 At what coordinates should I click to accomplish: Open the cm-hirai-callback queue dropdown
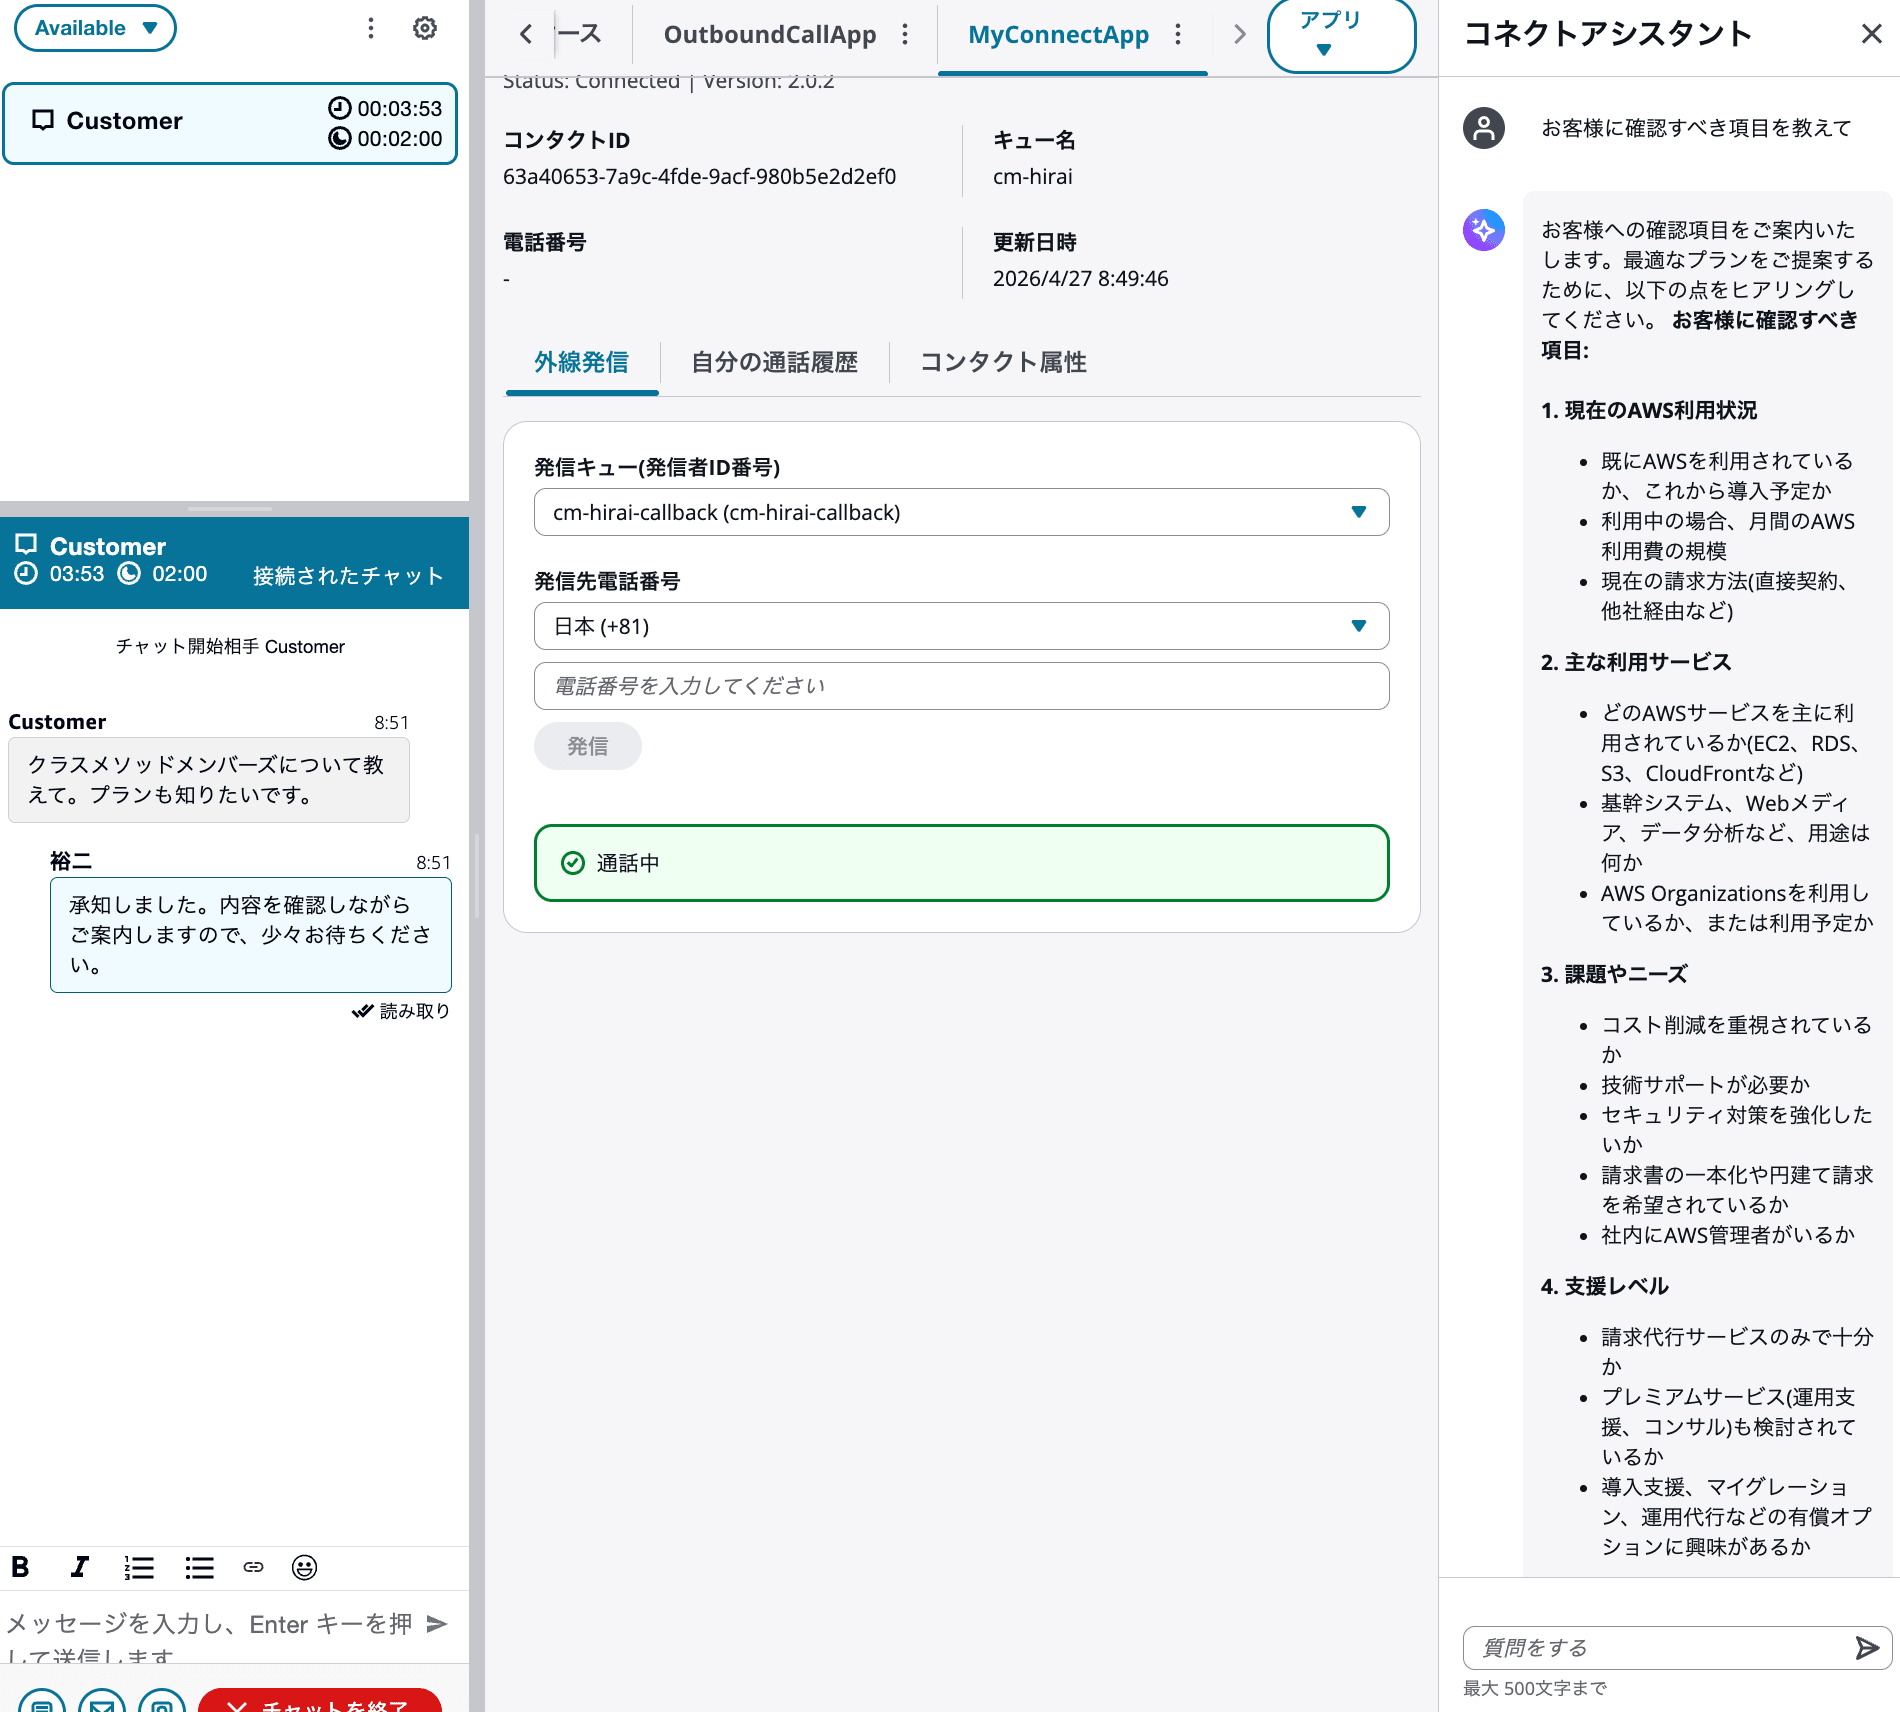960,512
